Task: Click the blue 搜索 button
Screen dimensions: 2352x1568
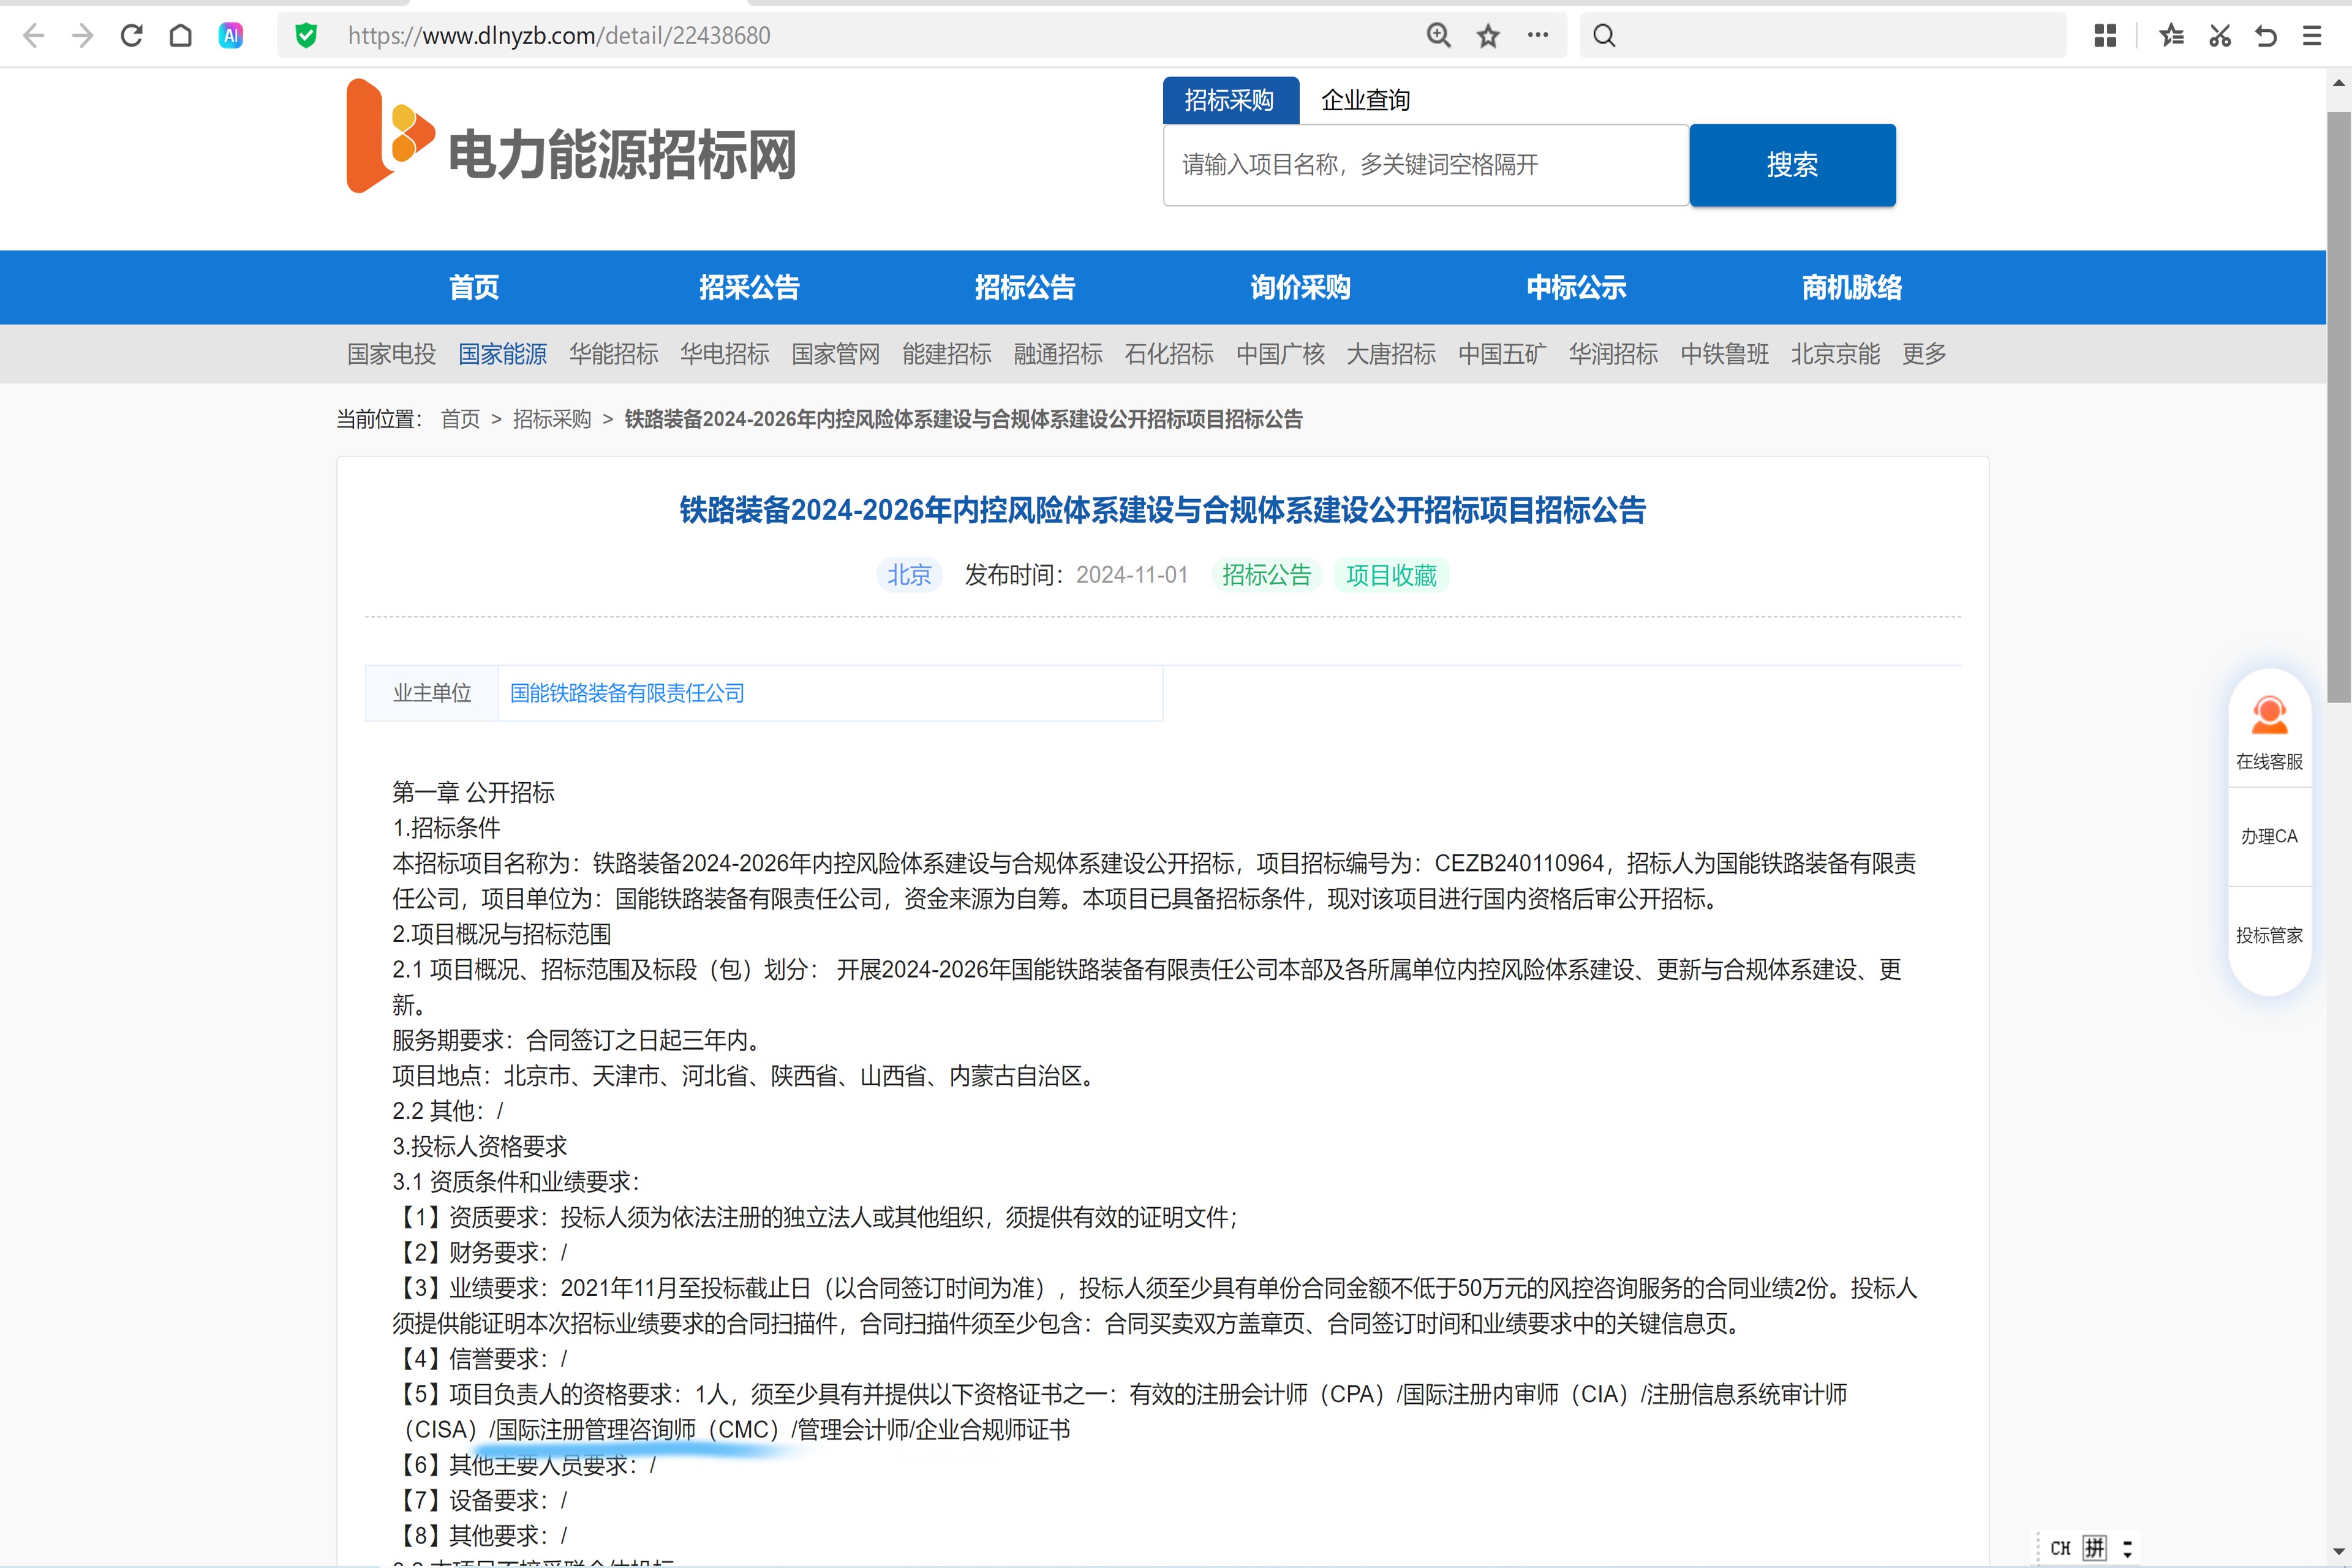Action: [x=1792, y=165]
